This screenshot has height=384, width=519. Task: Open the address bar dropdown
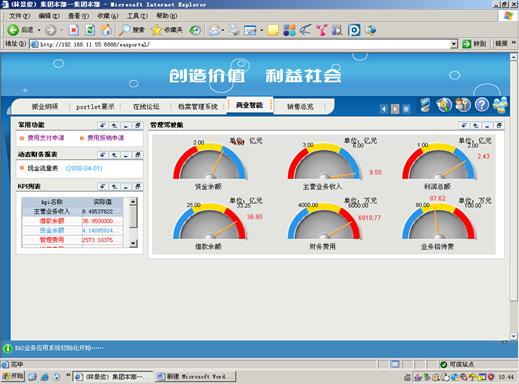tap(454, 44)
